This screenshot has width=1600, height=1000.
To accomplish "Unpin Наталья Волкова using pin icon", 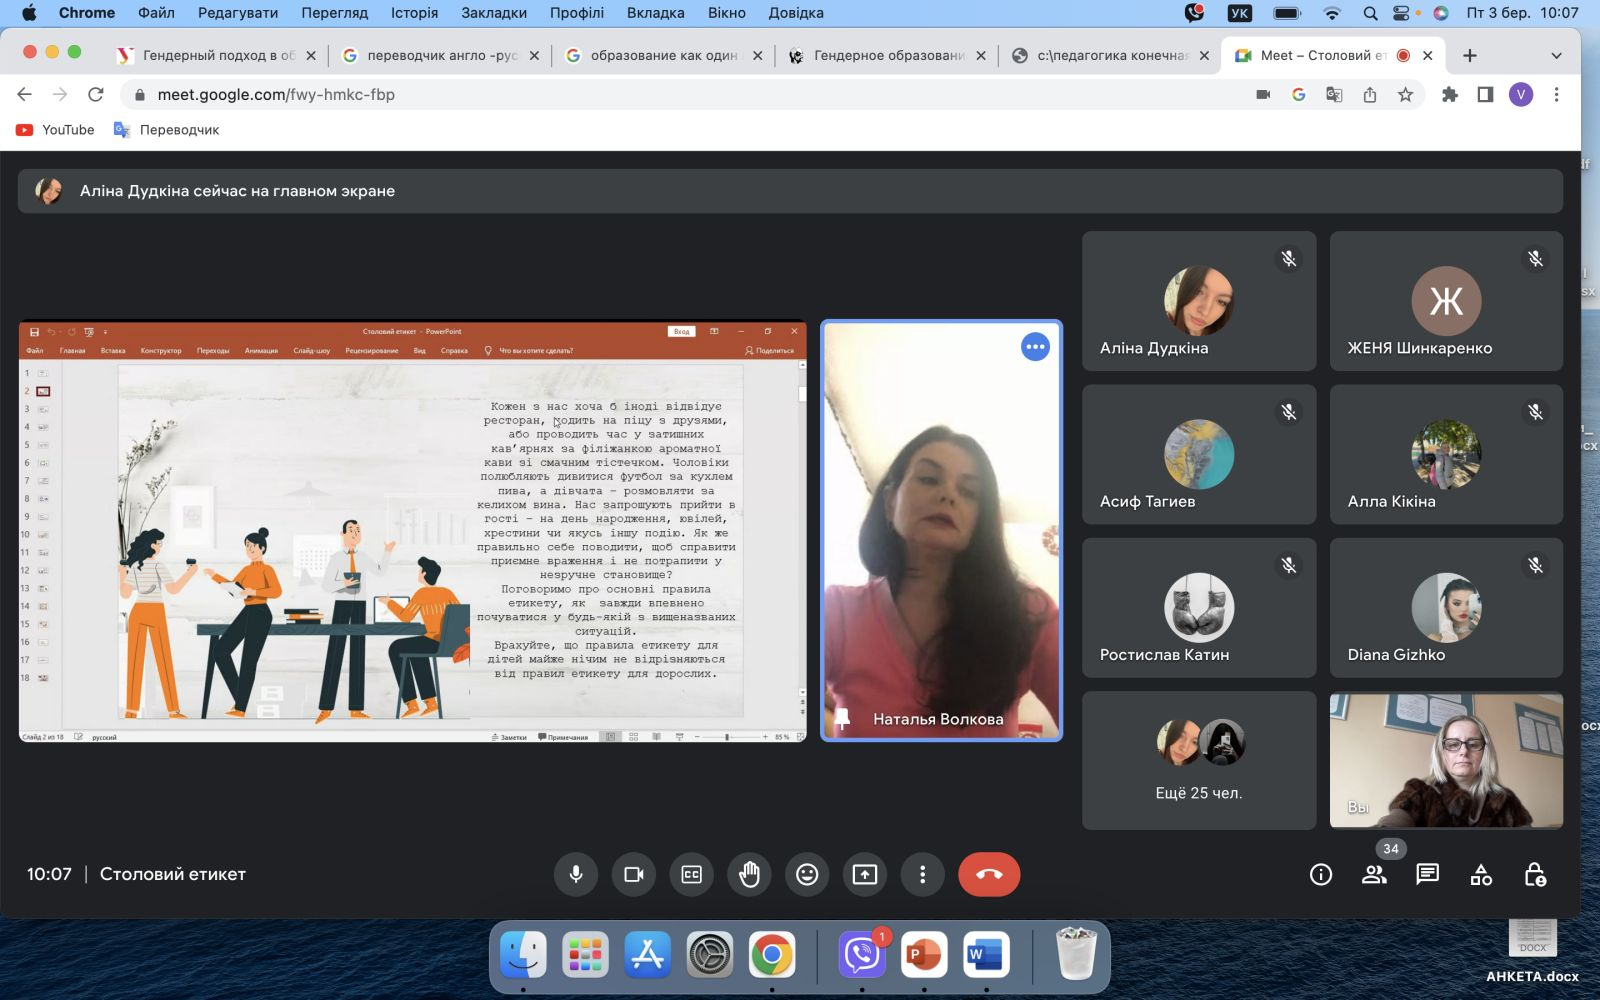I will (x=842, y=719).
